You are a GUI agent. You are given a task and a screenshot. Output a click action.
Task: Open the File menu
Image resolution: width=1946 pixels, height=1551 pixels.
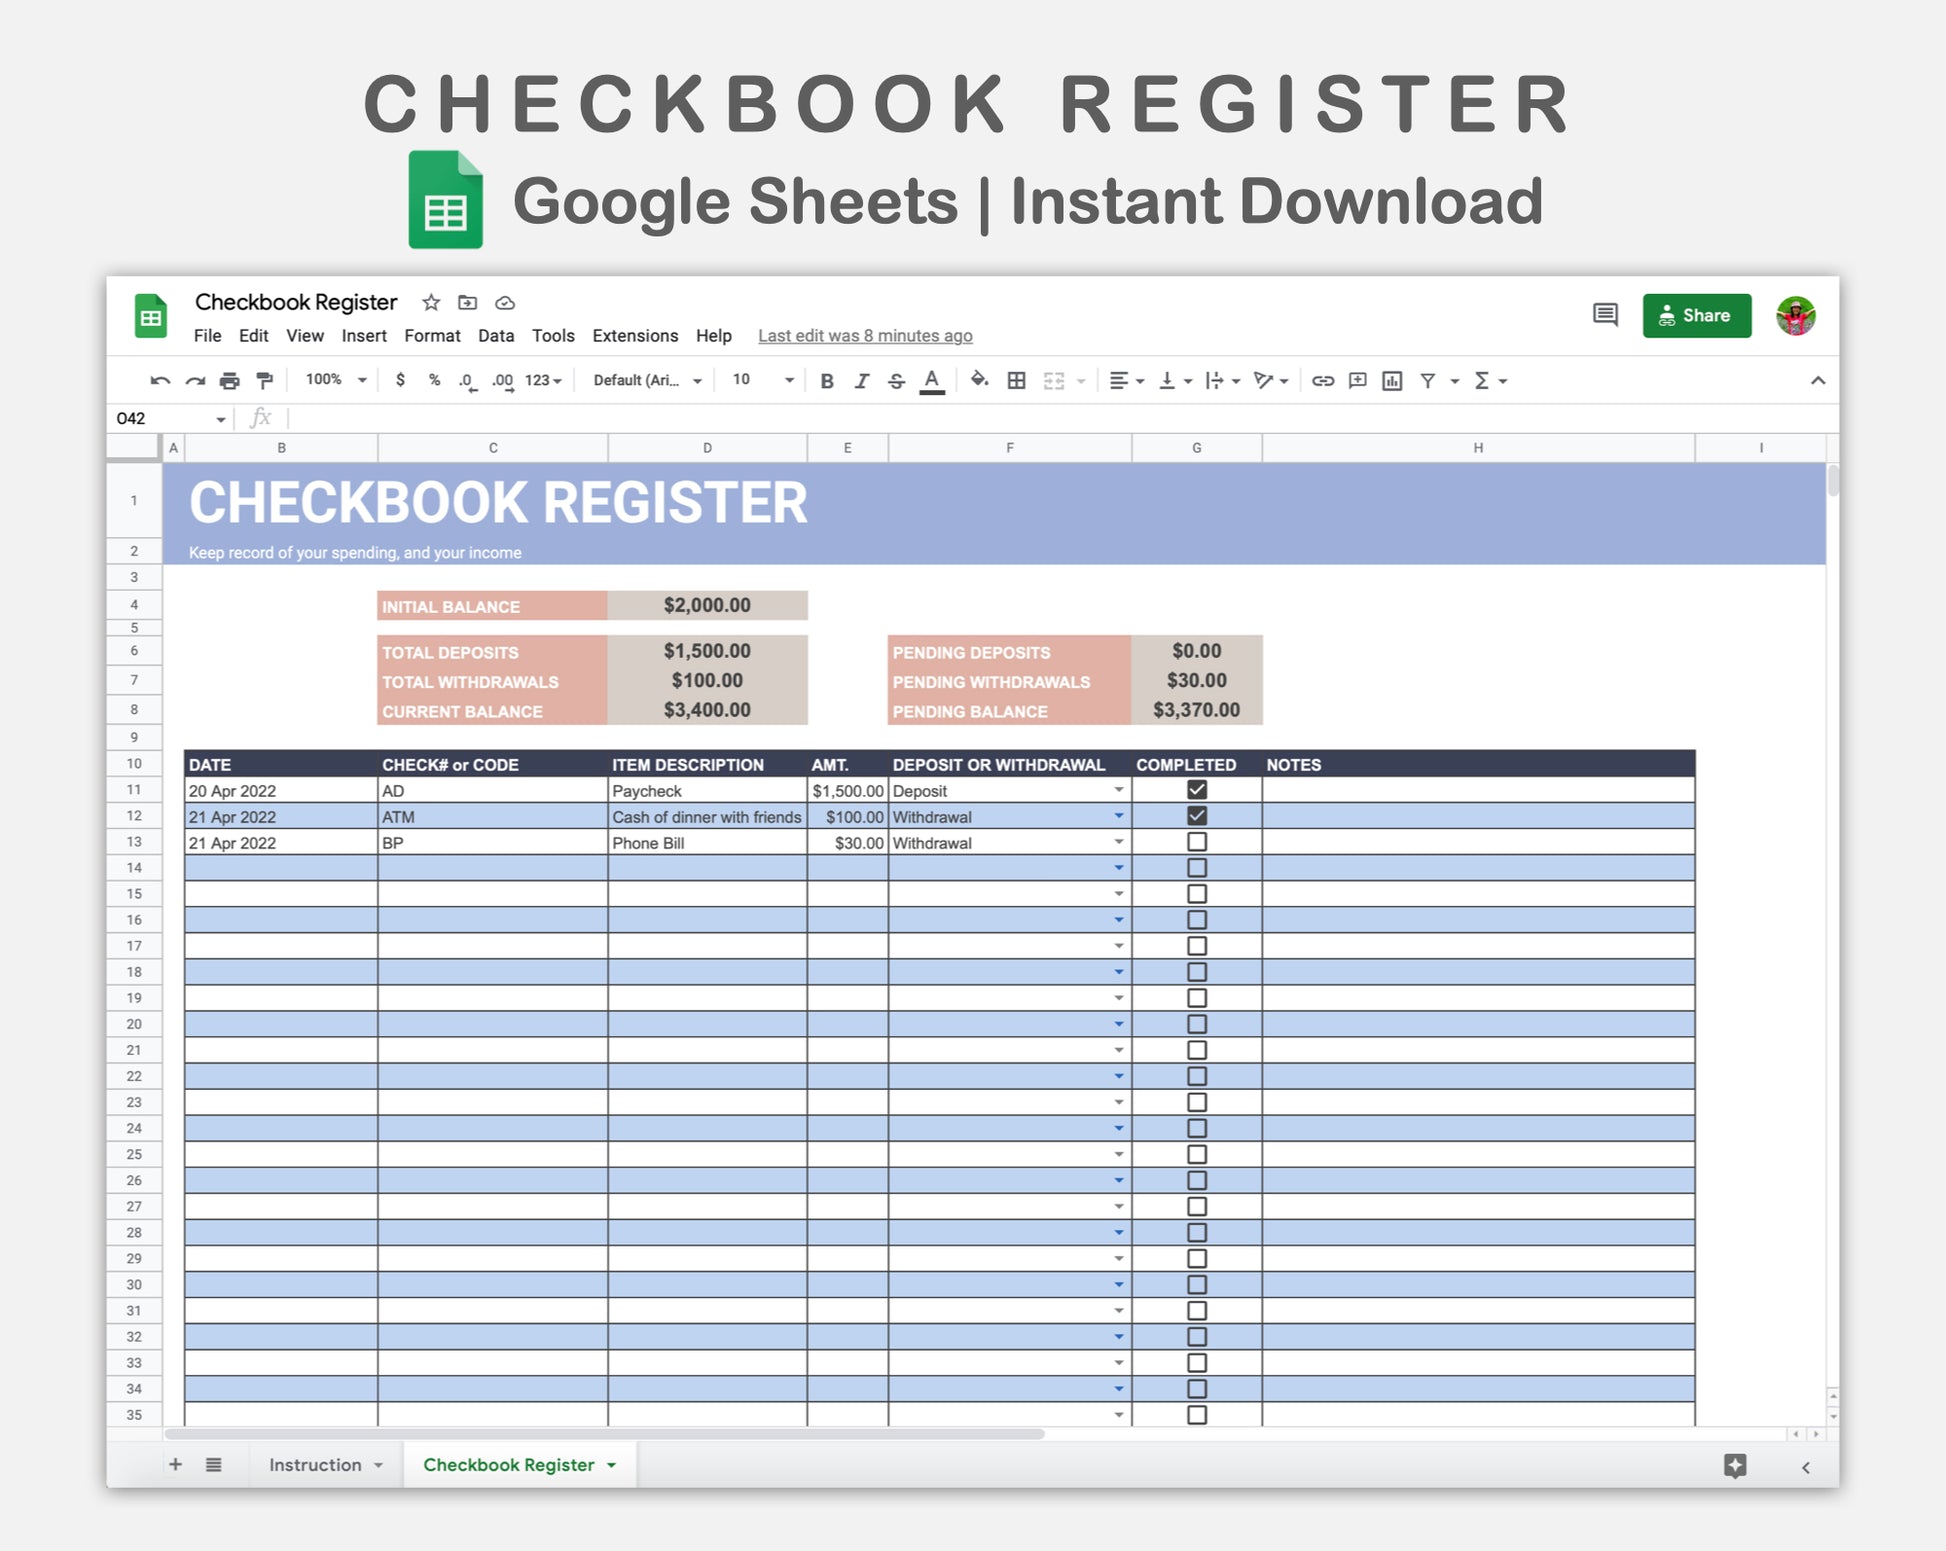207,336
